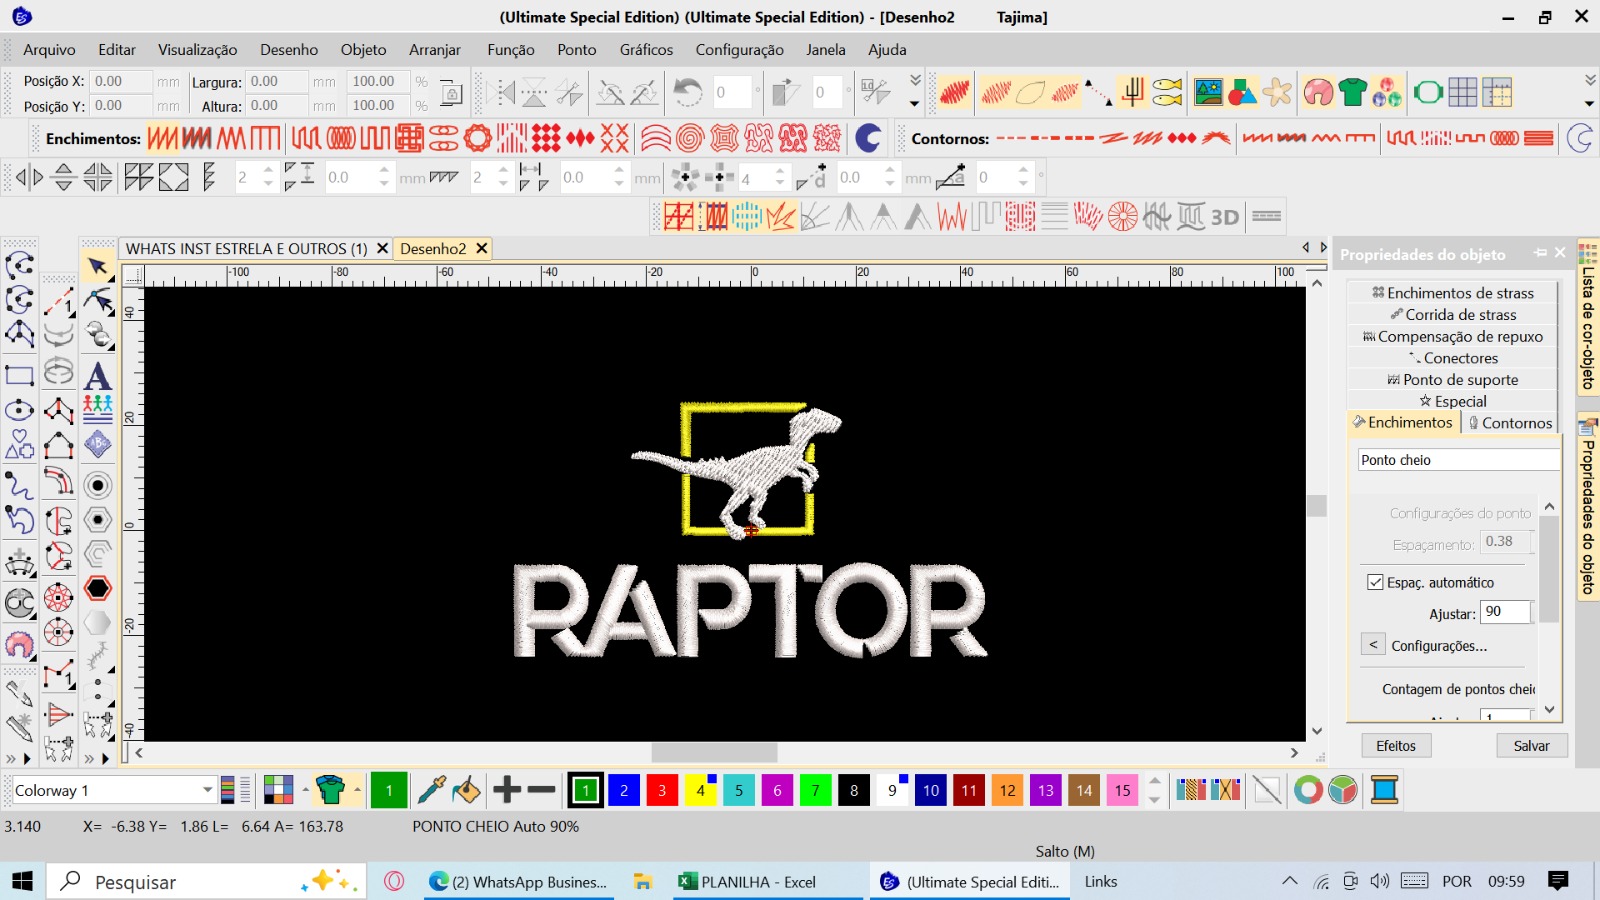Switch to the Contornos properties tab
Image resolution: width=1600 pixels, height=900 pixels.
(1510, 423)
